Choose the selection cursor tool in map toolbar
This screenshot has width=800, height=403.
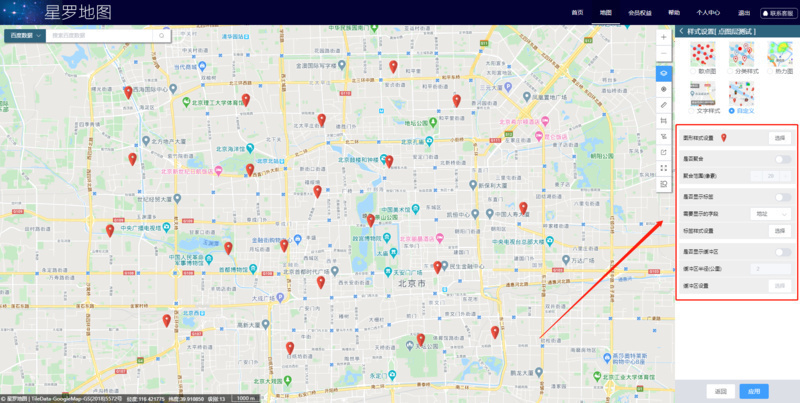(664, 136)
